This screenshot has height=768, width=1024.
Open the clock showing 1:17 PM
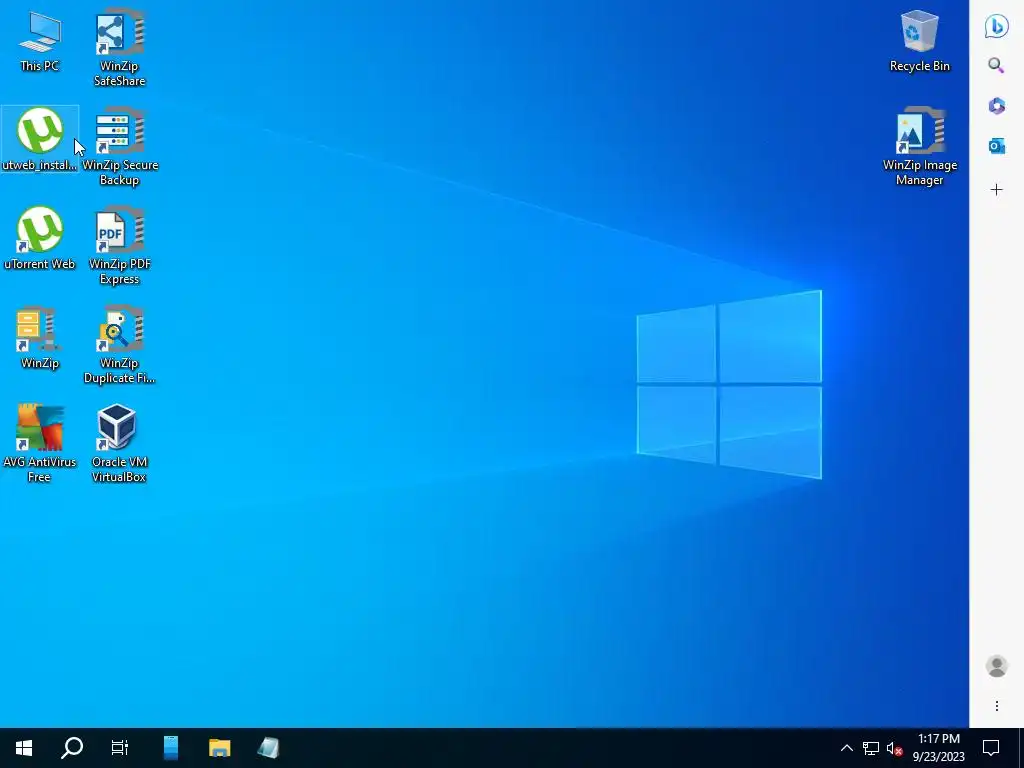[x=938, y=748]
